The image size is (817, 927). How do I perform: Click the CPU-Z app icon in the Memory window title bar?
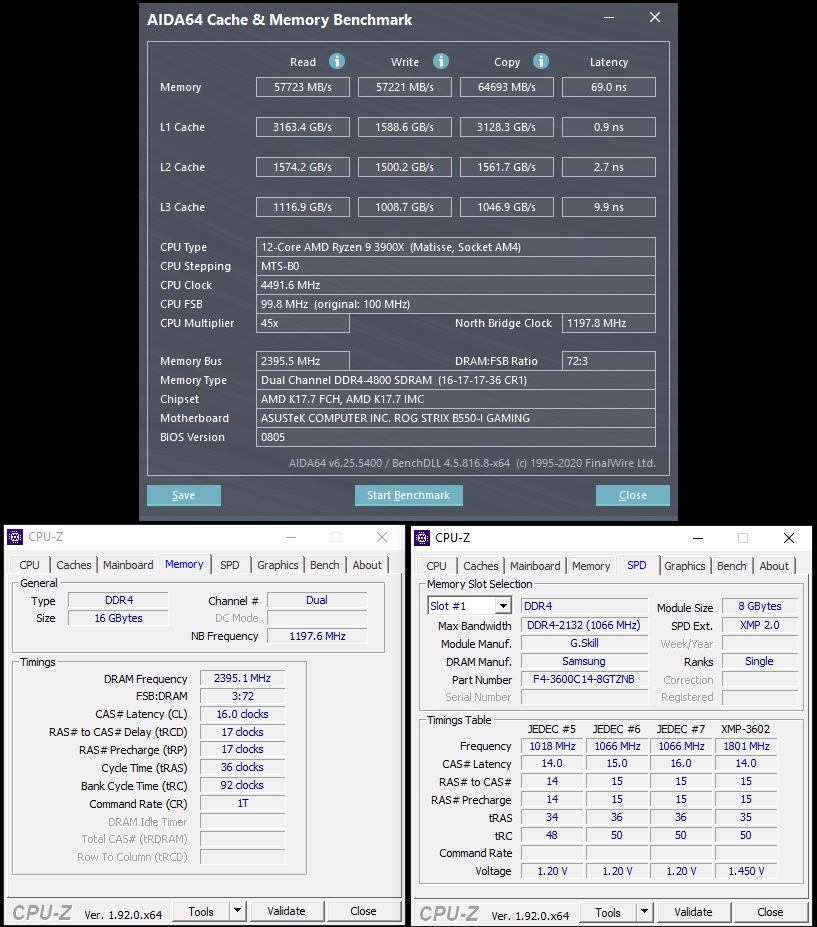(15, 537)
